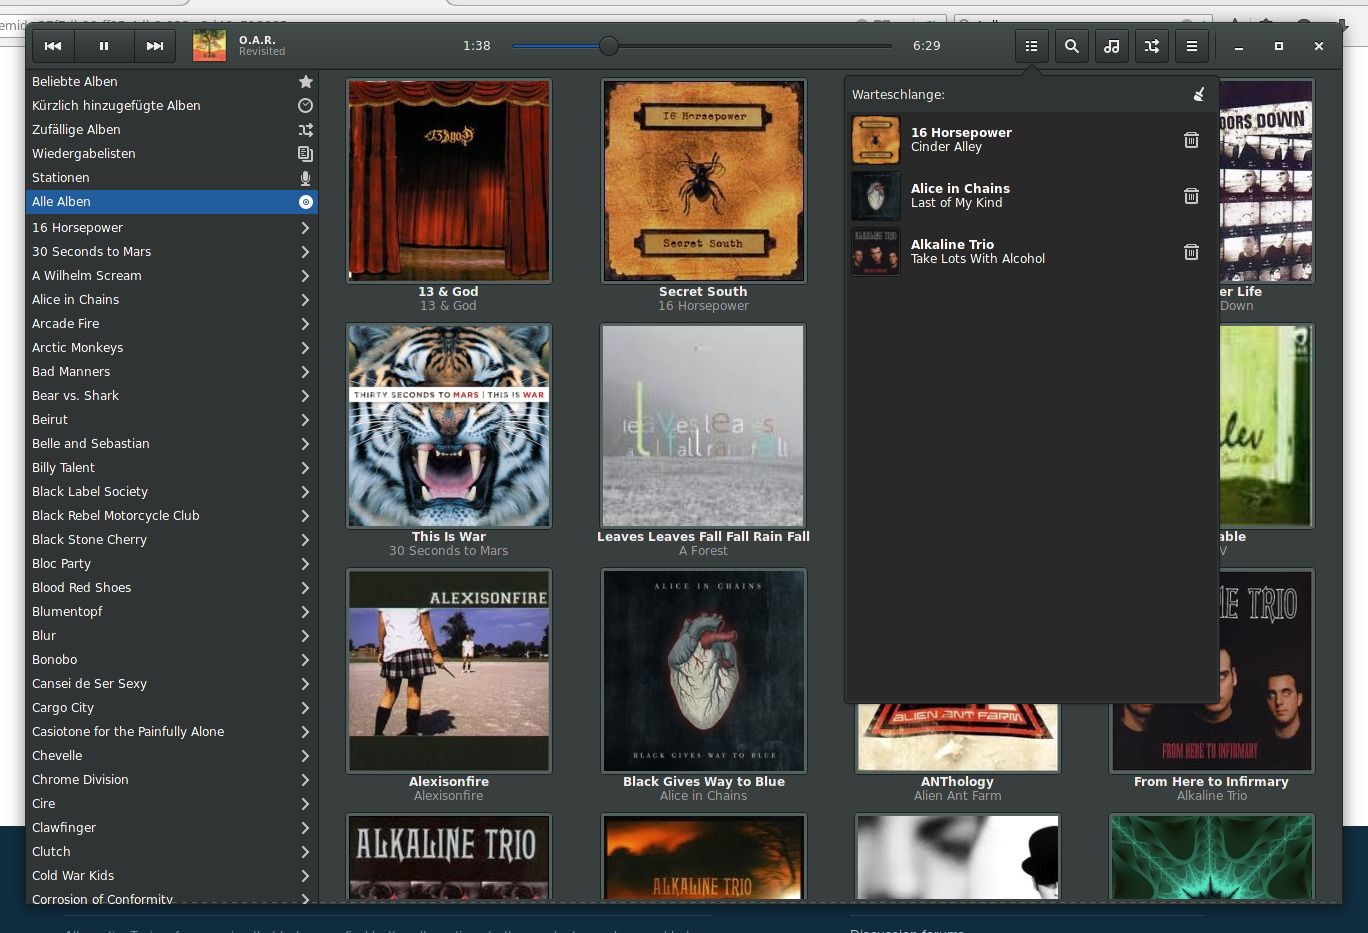Expand Alice in Chains sidebar chevron

(305, 300)
